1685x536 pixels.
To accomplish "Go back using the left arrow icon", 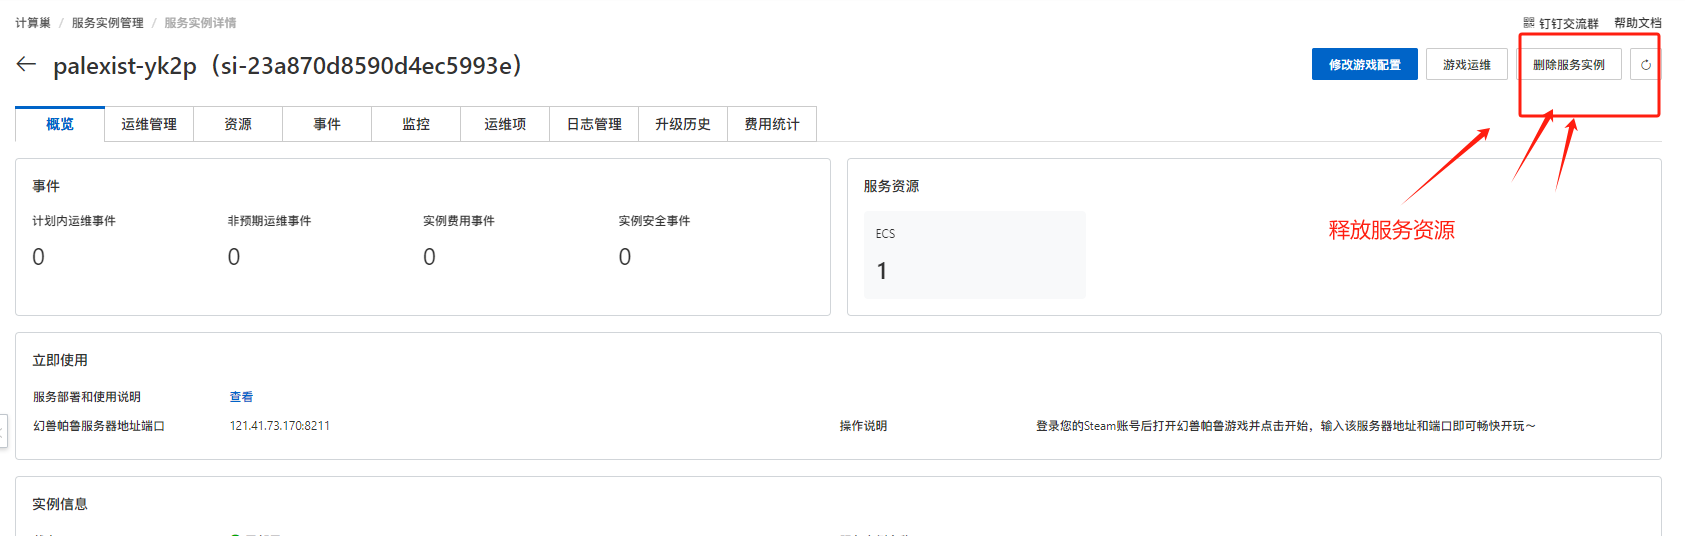I will (x=26, y=64).
